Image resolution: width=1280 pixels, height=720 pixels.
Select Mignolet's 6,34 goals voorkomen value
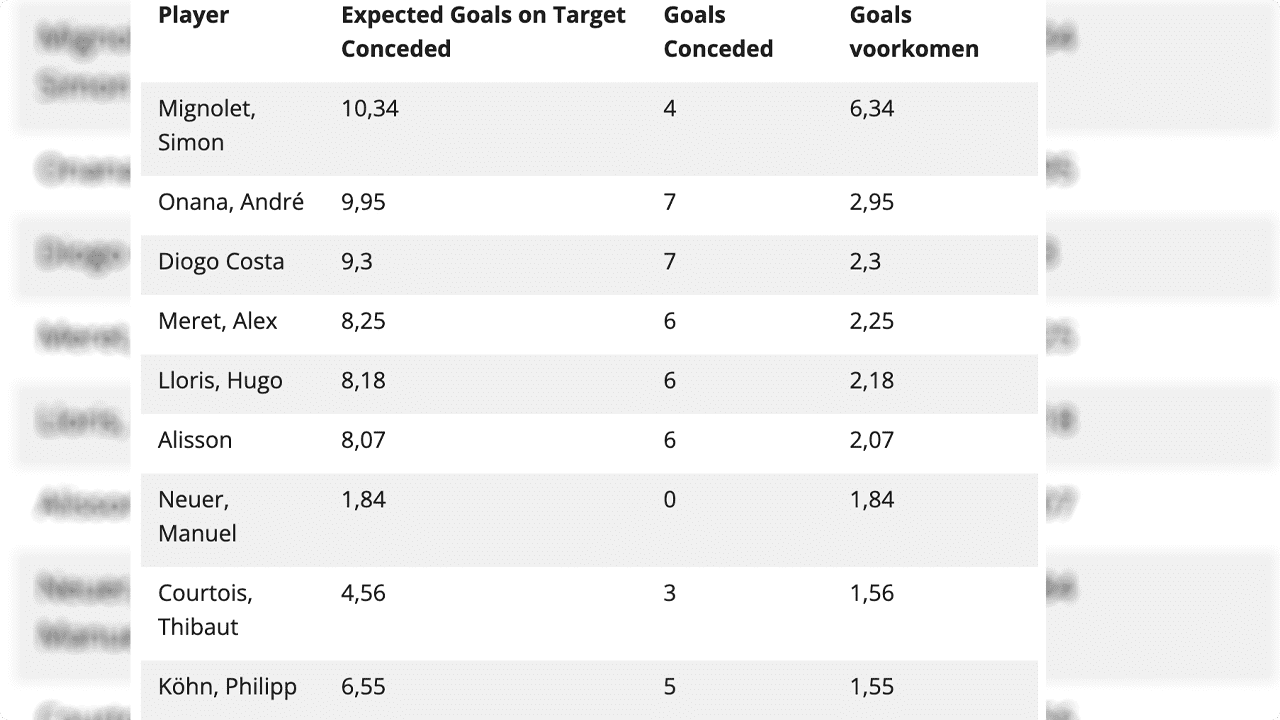[872, 108]
